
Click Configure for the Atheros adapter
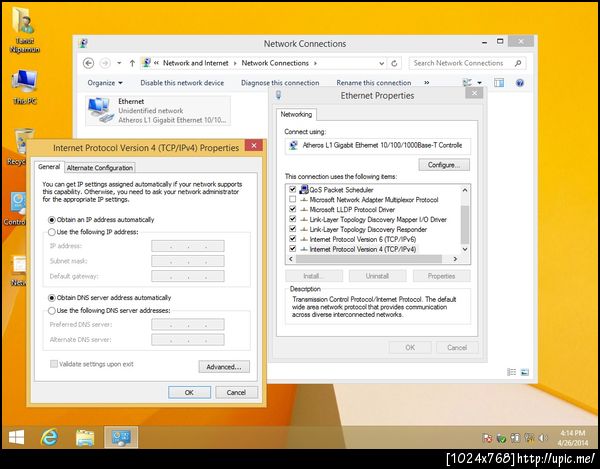pos(444,165)
